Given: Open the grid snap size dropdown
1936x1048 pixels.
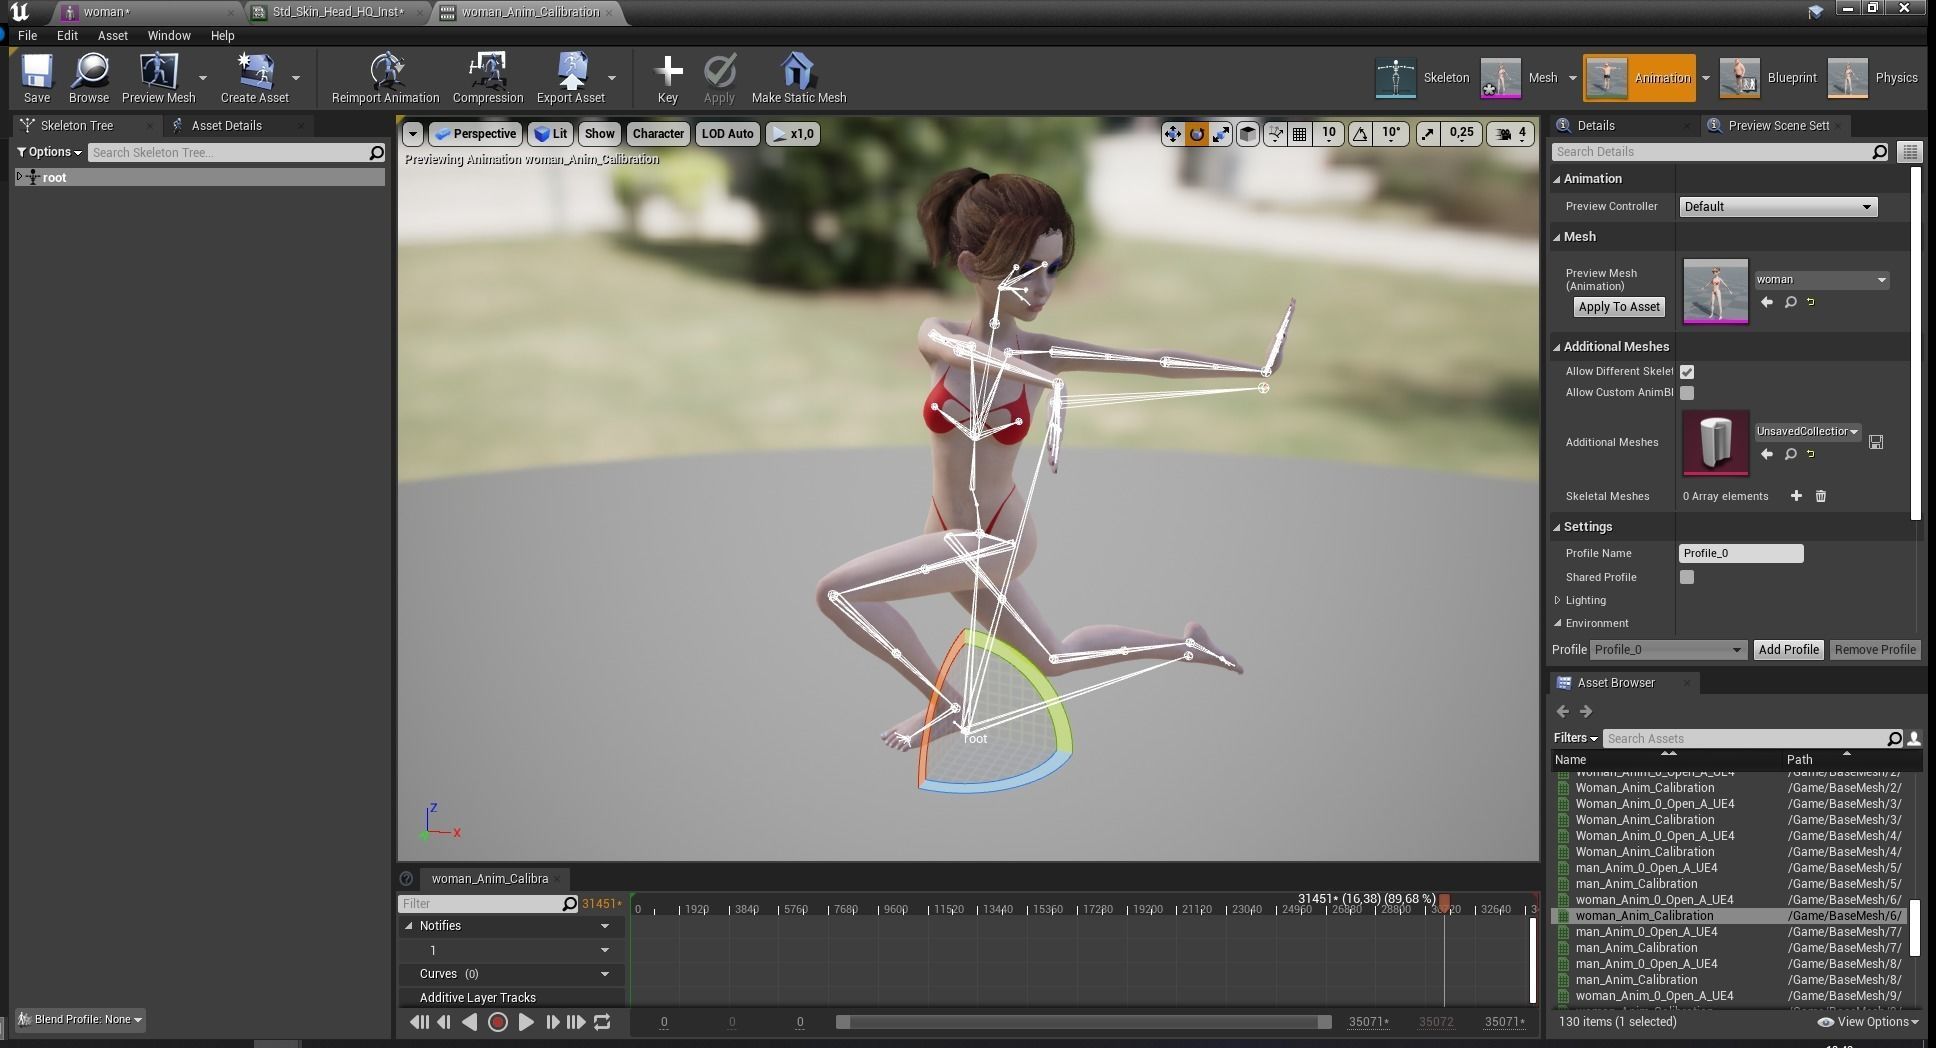Looking at the screenshot, I should click(x=1329, y=134).
